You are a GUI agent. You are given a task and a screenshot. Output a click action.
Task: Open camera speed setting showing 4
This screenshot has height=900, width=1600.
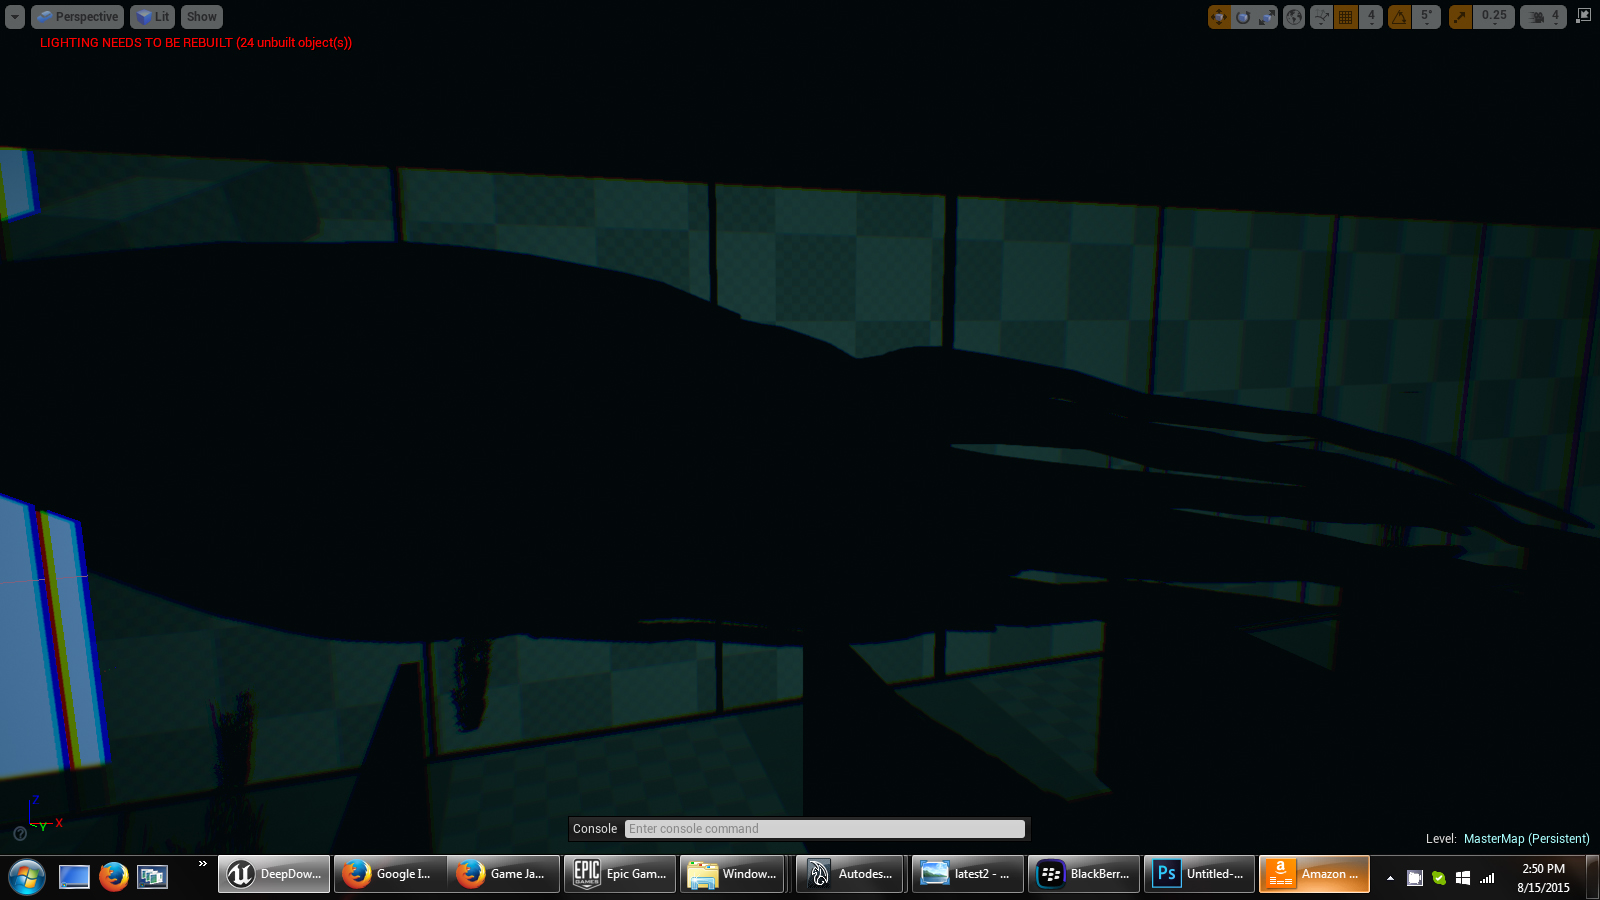[x=1543, y=17]
